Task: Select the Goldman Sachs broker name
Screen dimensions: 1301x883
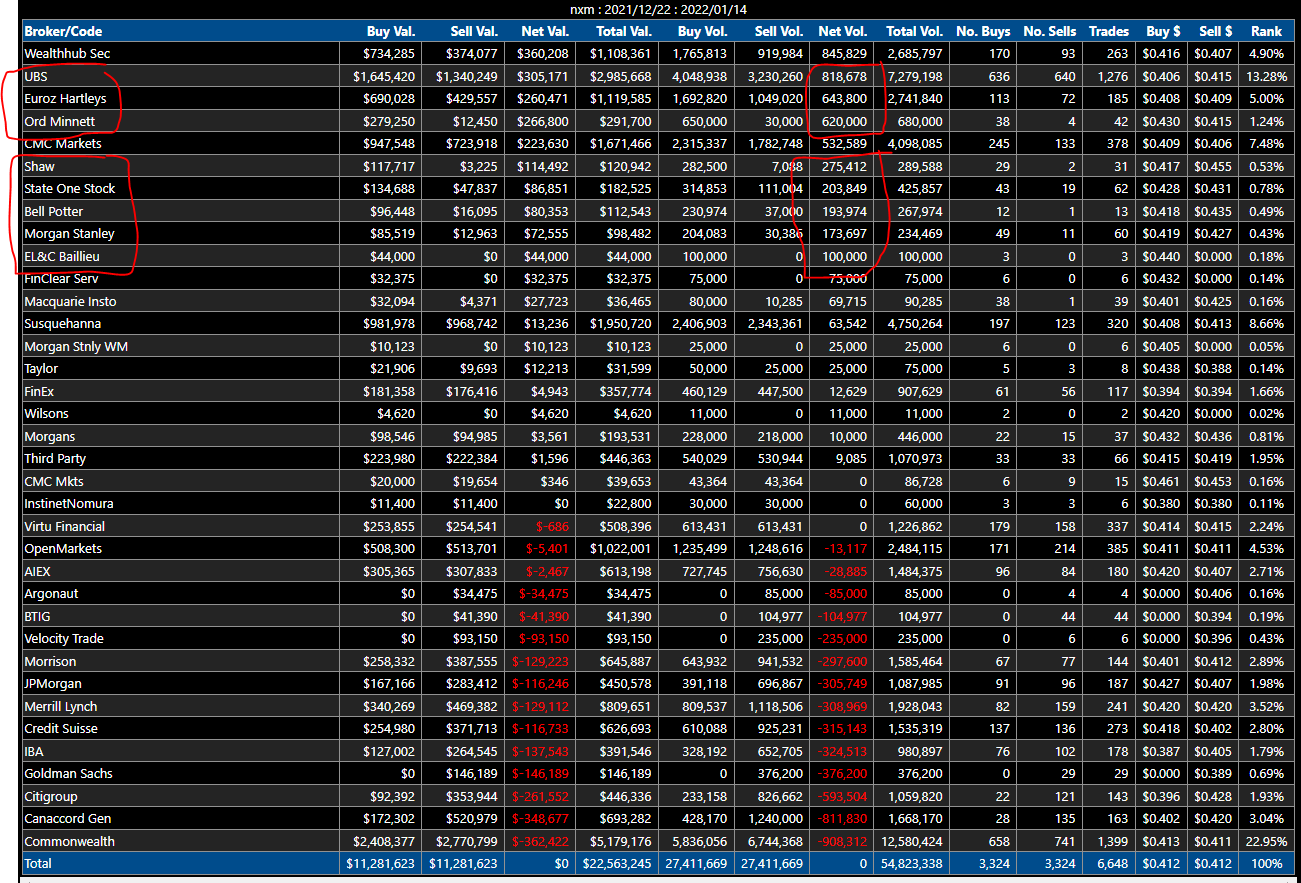Action: [68, 773]
